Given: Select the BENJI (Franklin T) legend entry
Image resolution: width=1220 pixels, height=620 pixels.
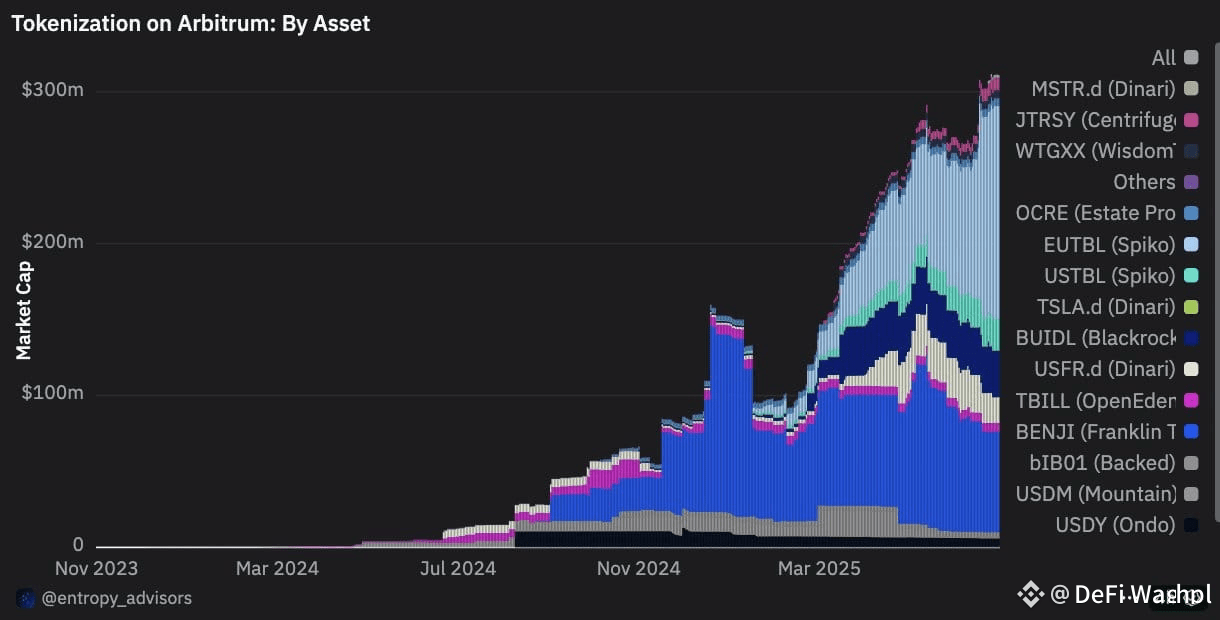Looking at the screenshot, I should coord(1106,431).
